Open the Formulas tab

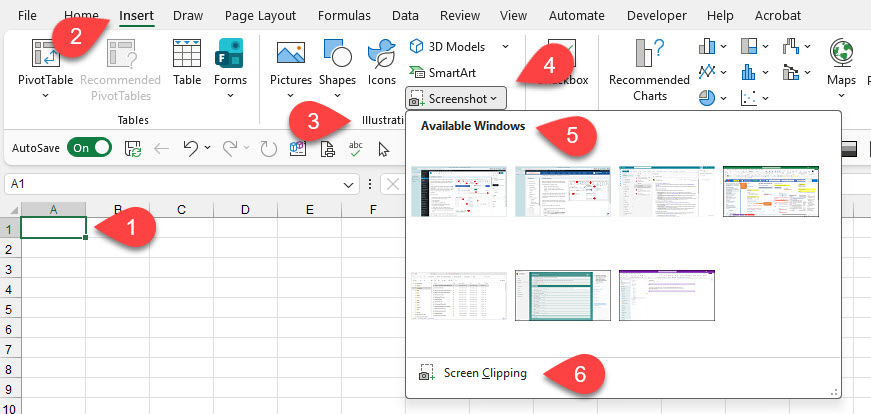344,16
